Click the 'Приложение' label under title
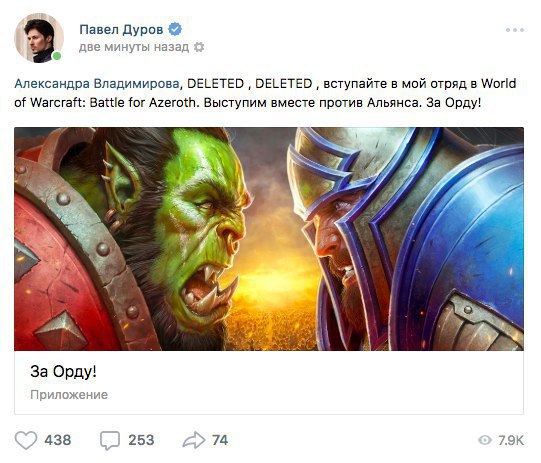This screenshot has width=541, height=463. click(x=69, y=395)
